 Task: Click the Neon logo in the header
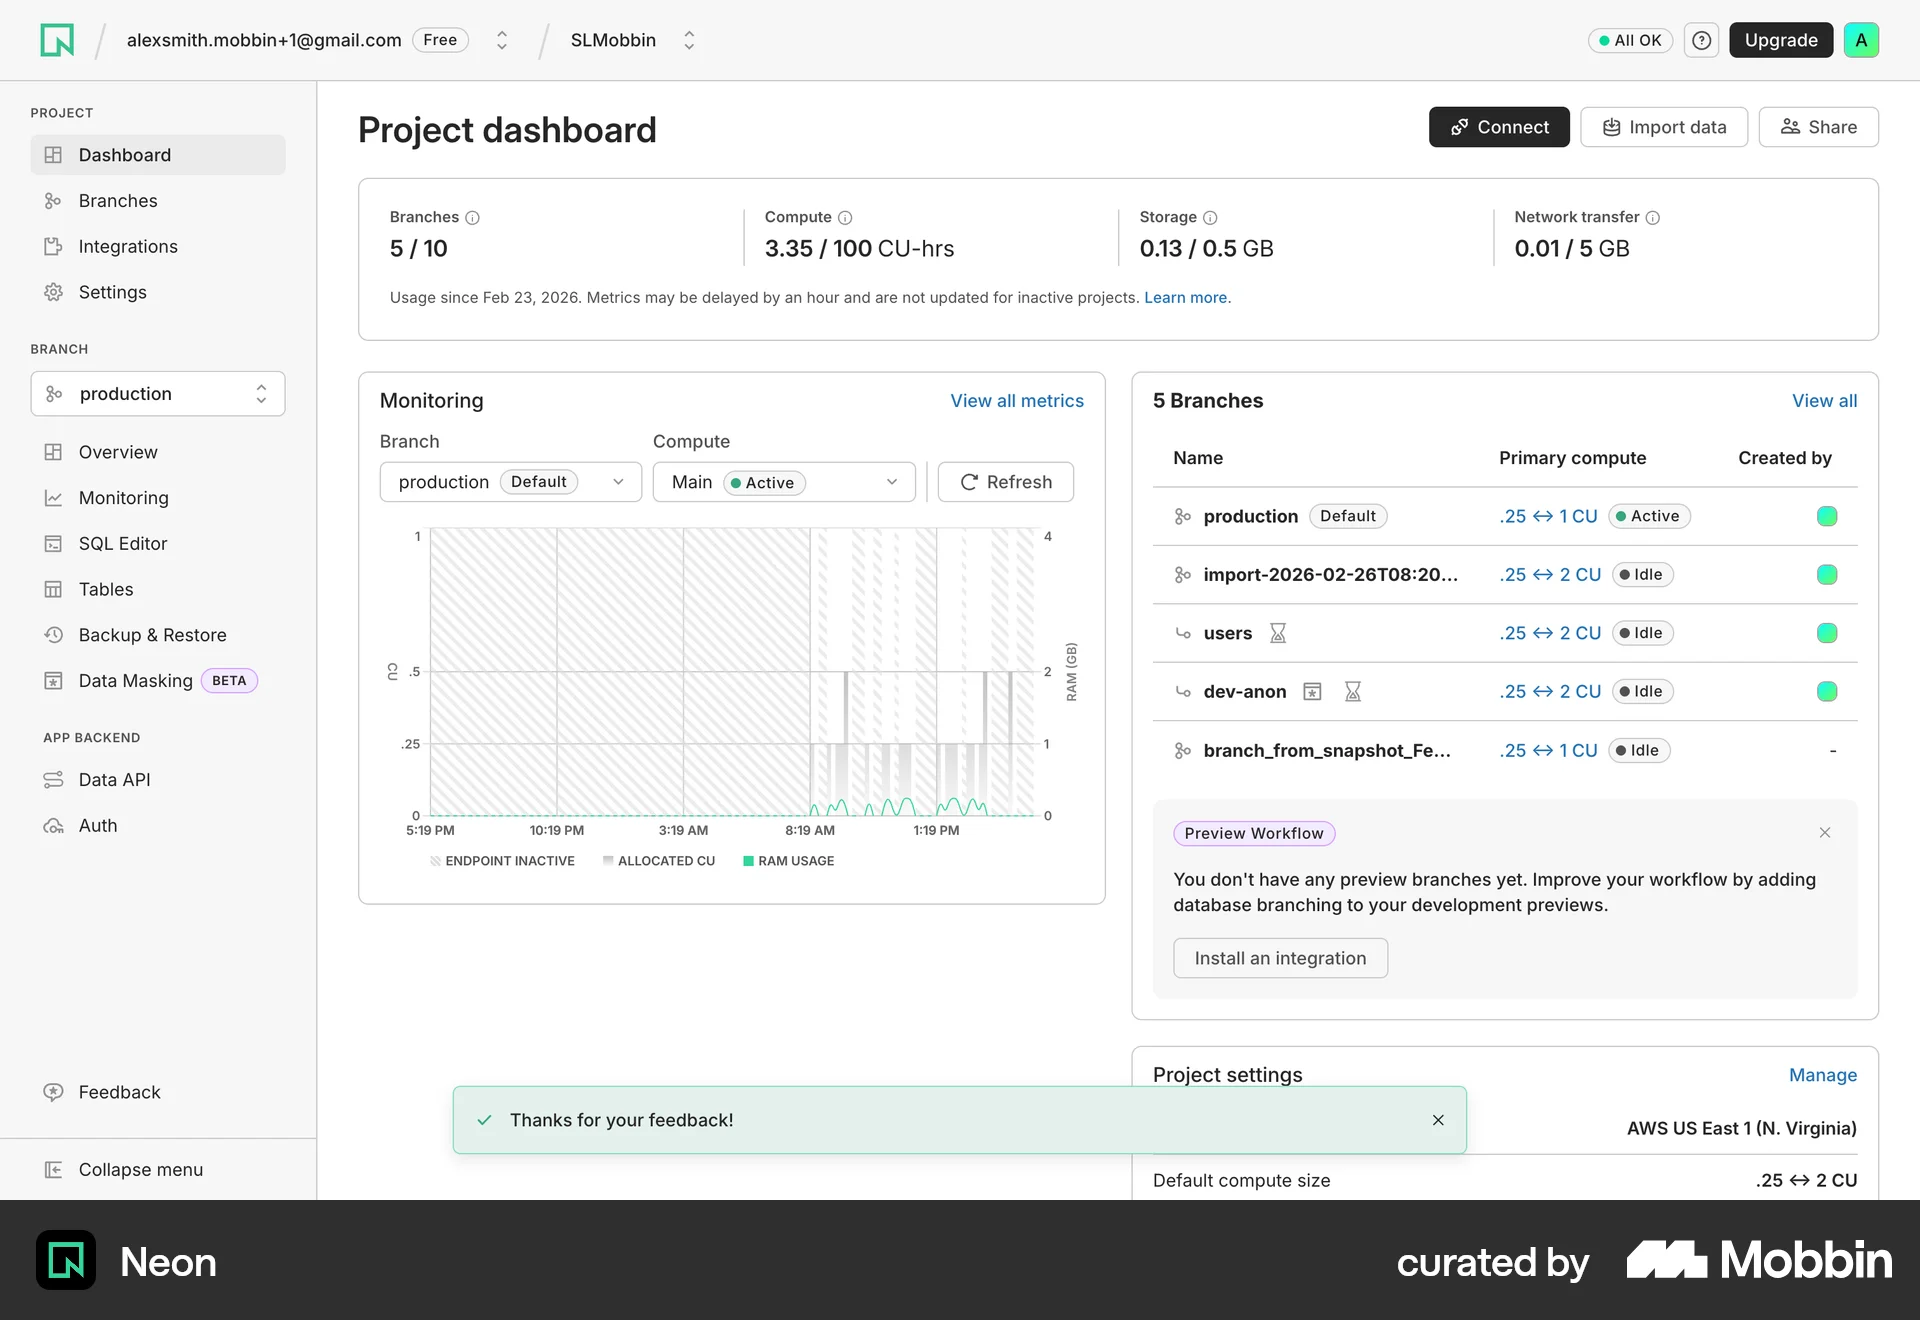coord(57,40)
